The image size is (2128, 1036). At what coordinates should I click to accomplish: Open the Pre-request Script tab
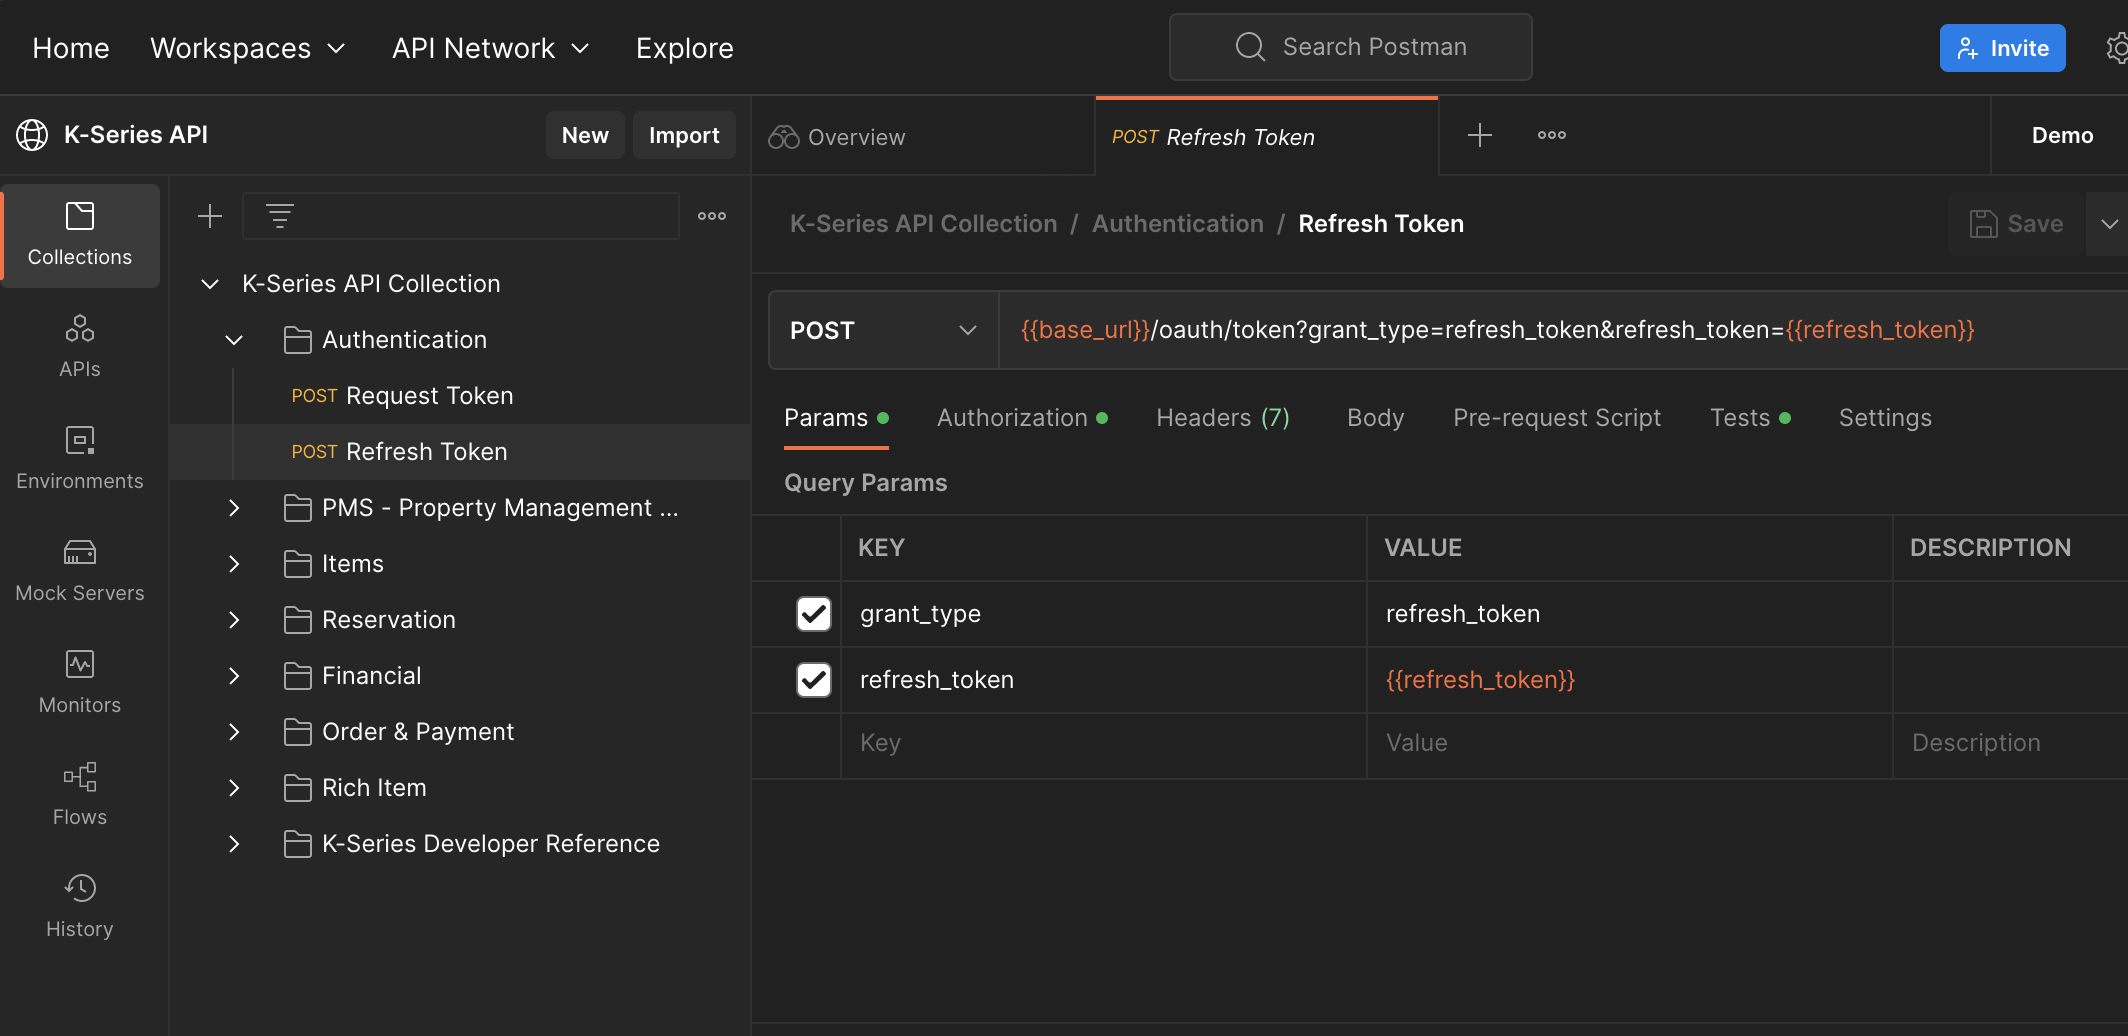coord(1557,418)
